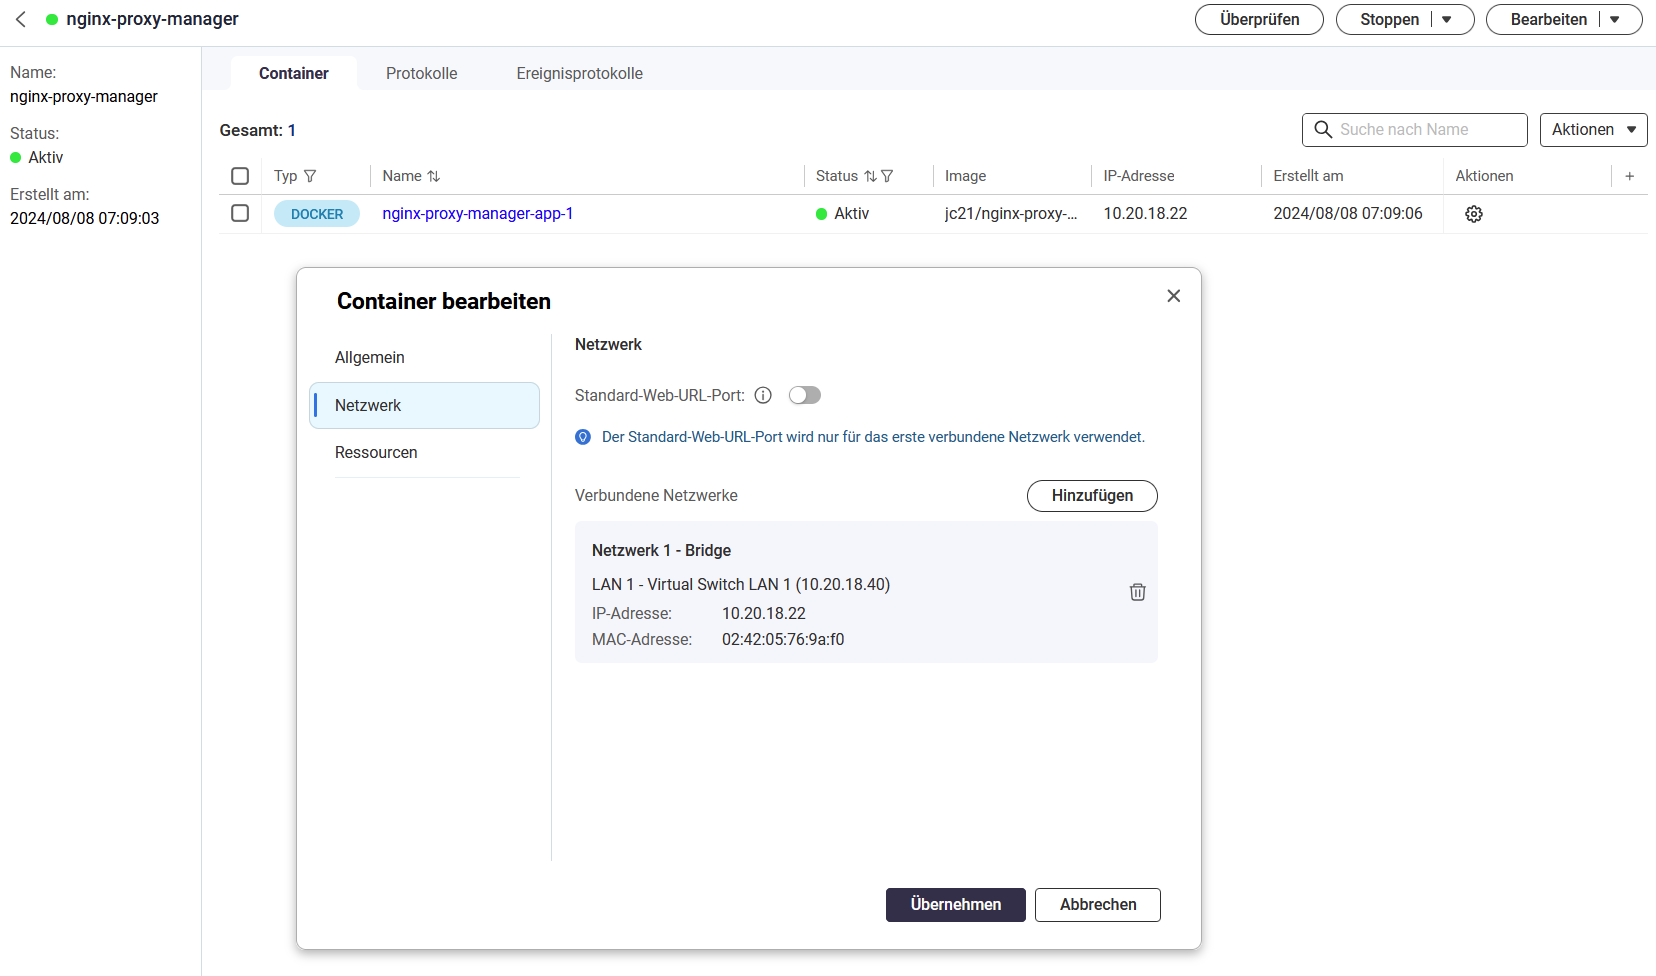Click the search magnifier icon

coord(1323,130)
